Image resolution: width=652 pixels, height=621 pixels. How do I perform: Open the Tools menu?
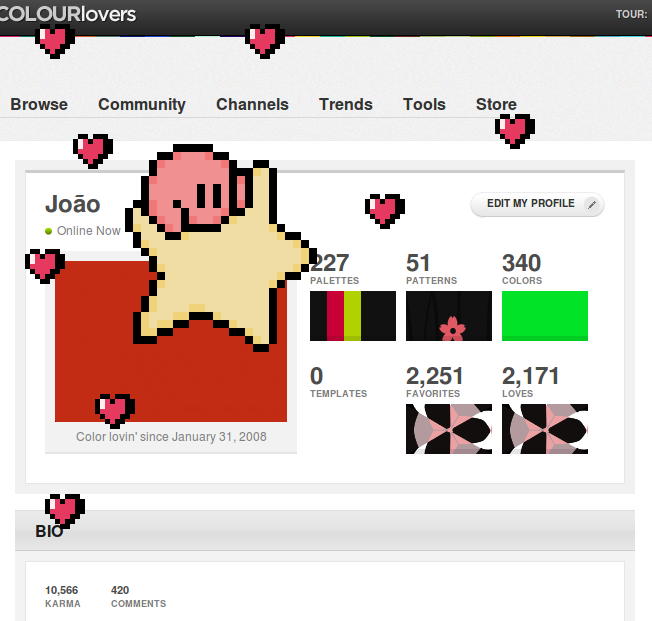click(424, 104)
